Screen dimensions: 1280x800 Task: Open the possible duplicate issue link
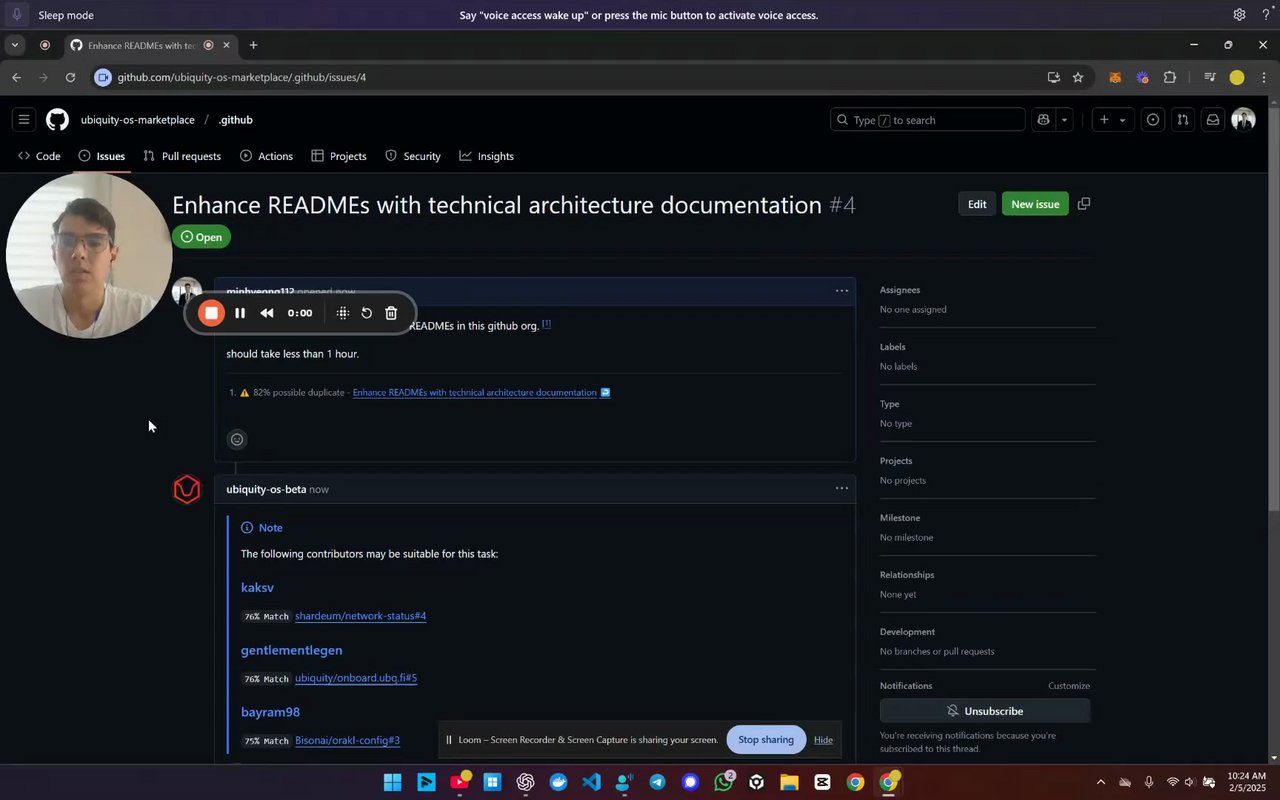tap(475, 393)
